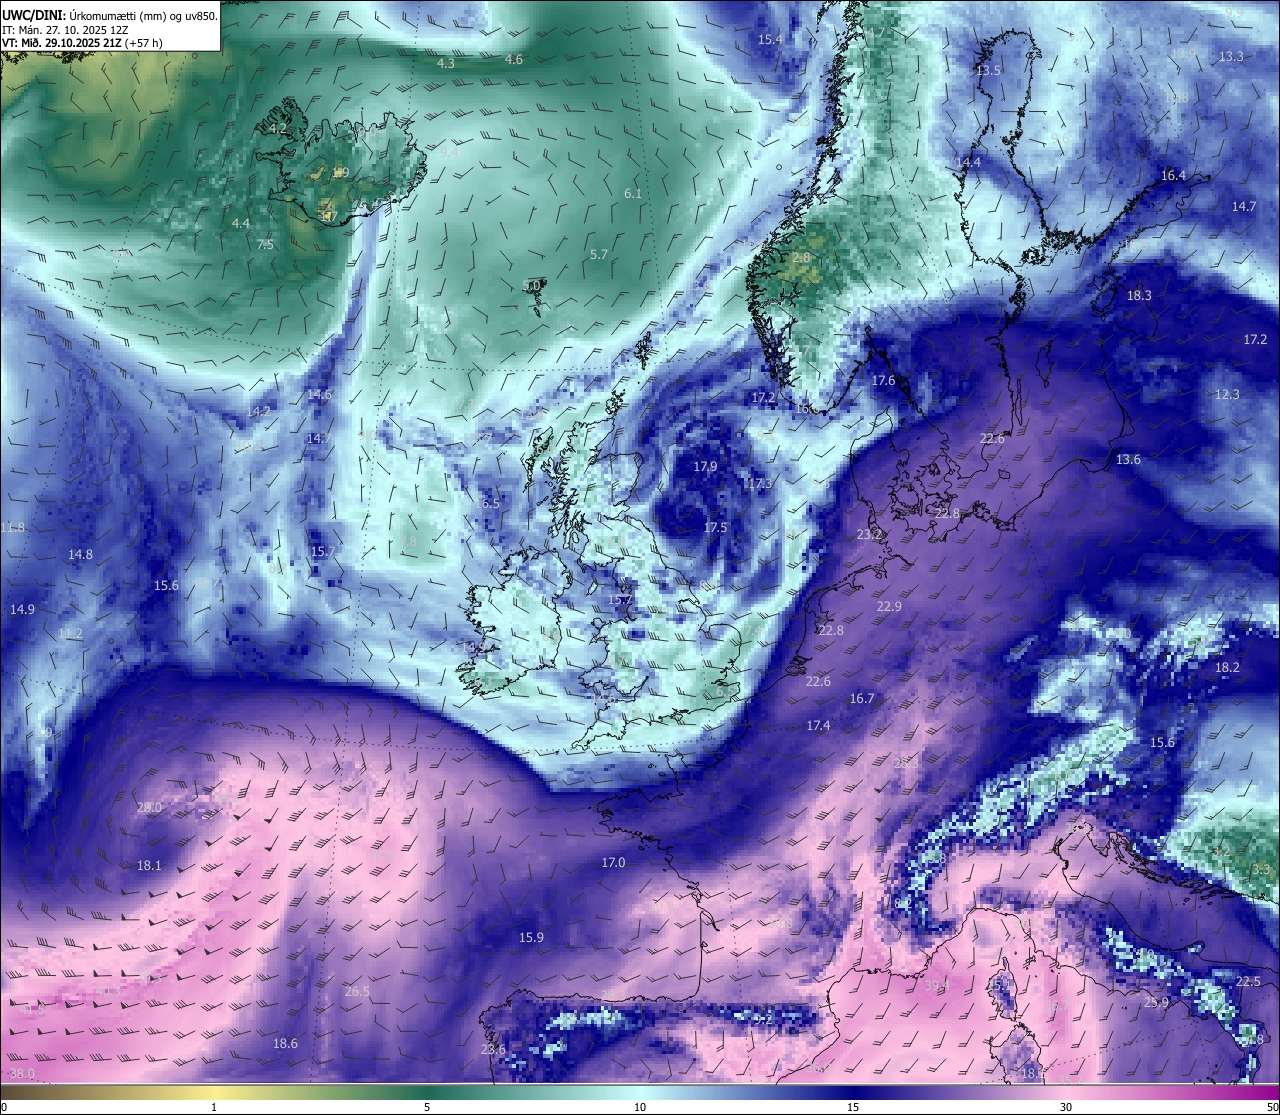Click the map value '18.2'
This screenshot has width=1280, height=1115.
pyautogui.click(x=1227, y=668)
